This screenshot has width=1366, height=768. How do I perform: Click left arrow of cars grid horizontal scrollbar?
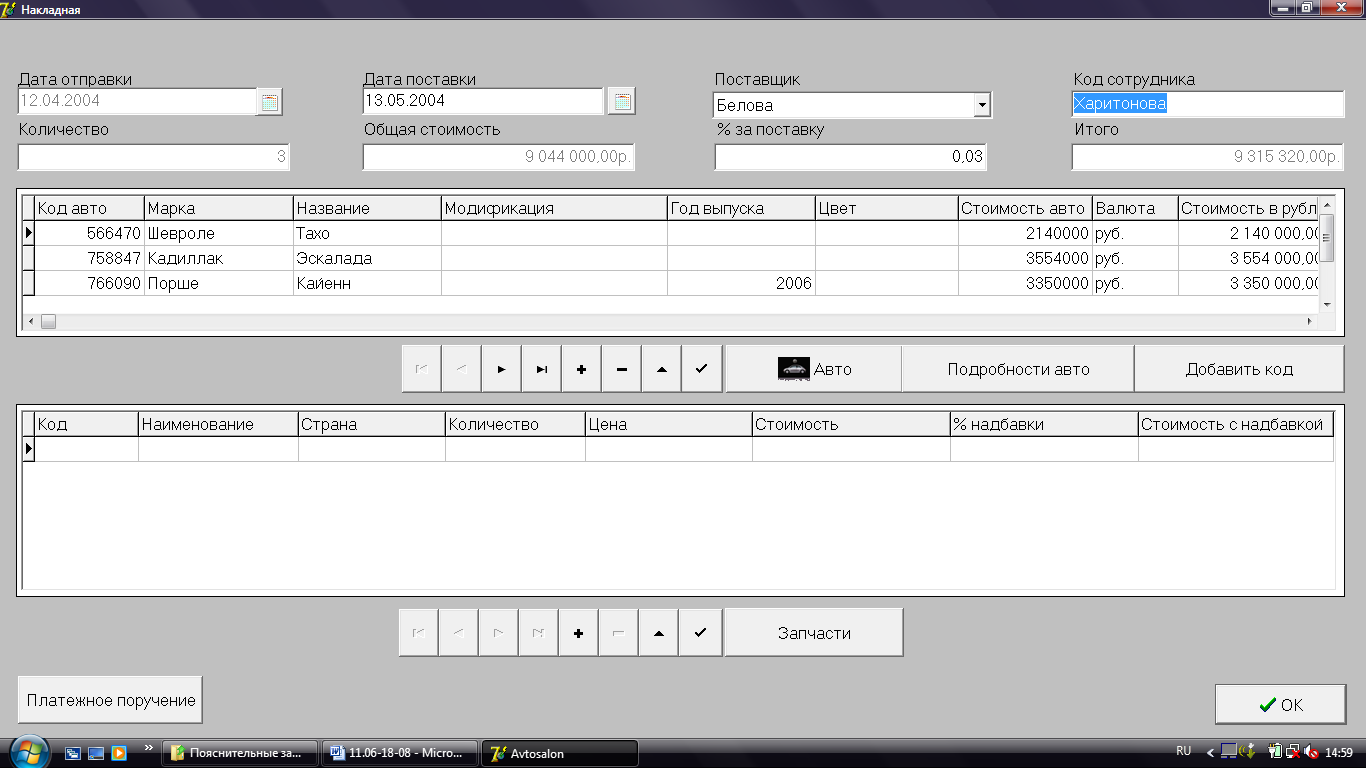31,322
